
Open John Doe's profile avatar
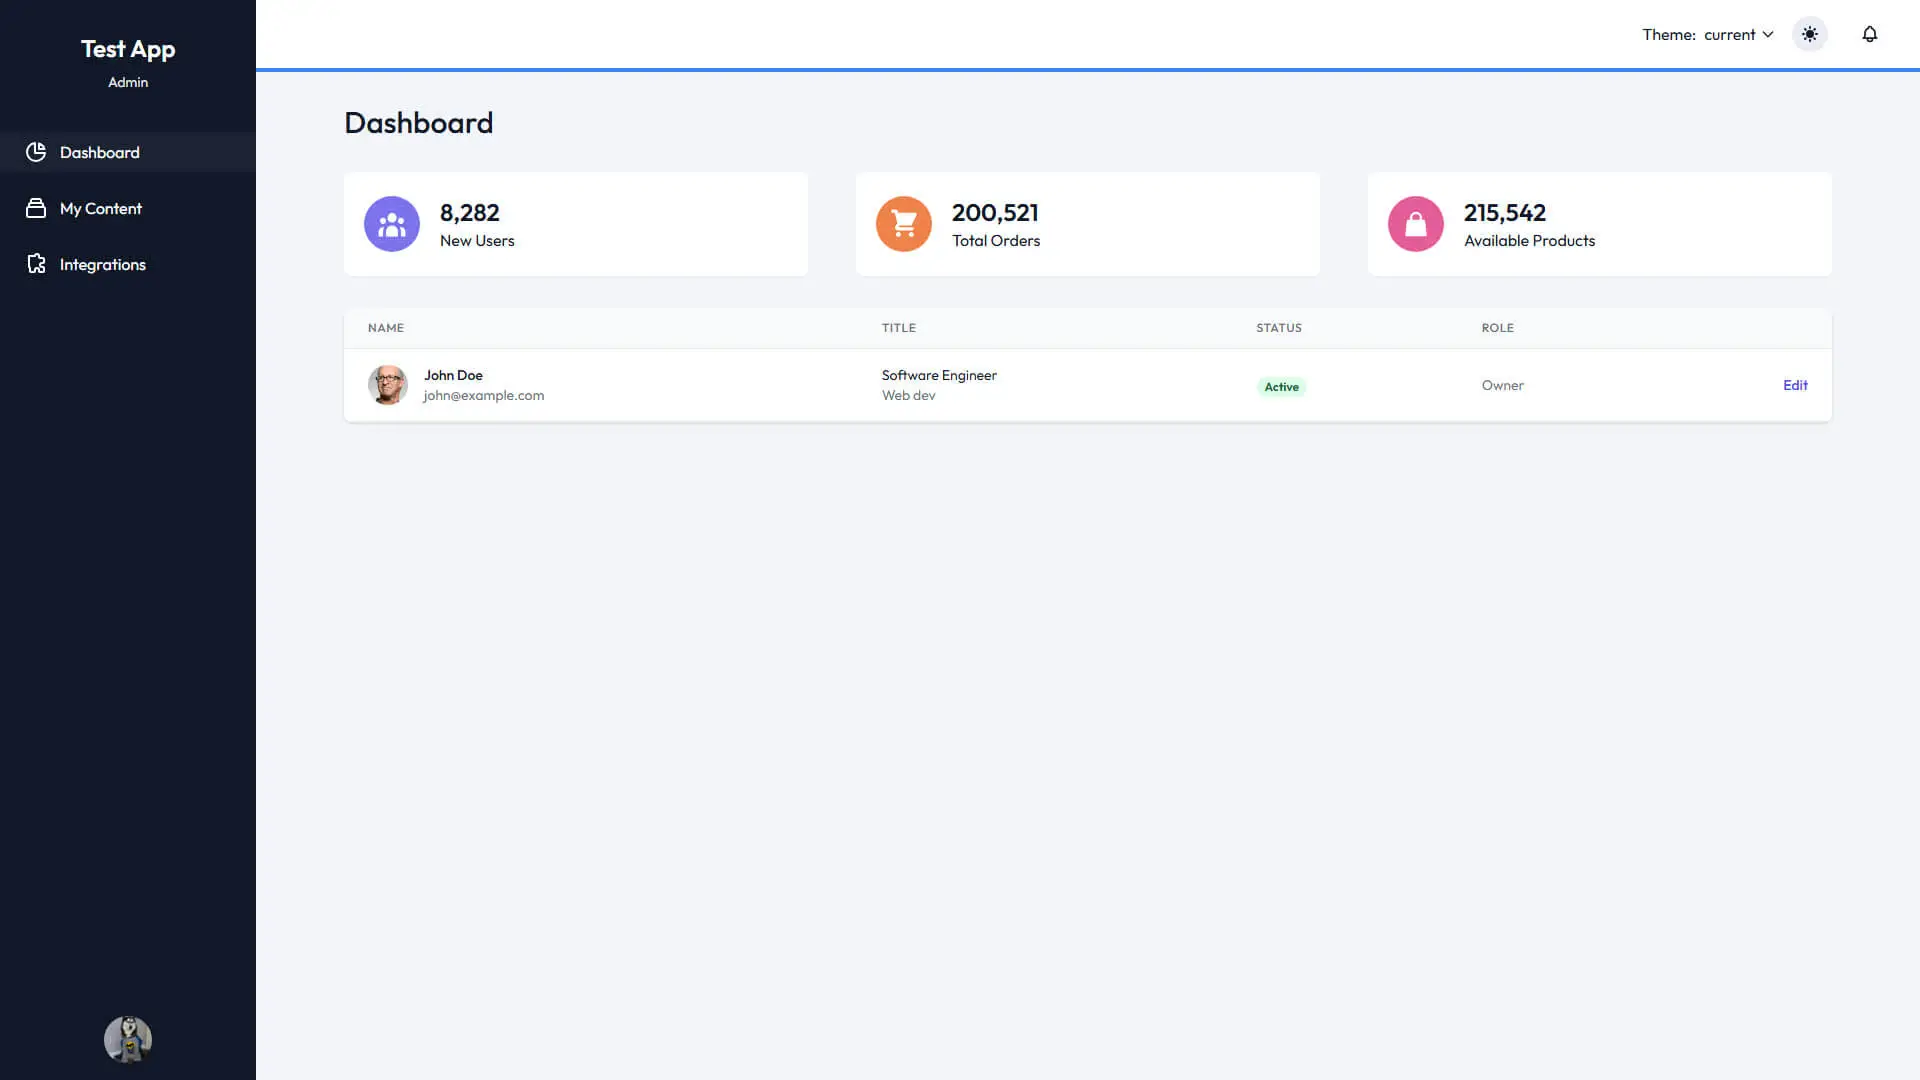click(388, 385)
